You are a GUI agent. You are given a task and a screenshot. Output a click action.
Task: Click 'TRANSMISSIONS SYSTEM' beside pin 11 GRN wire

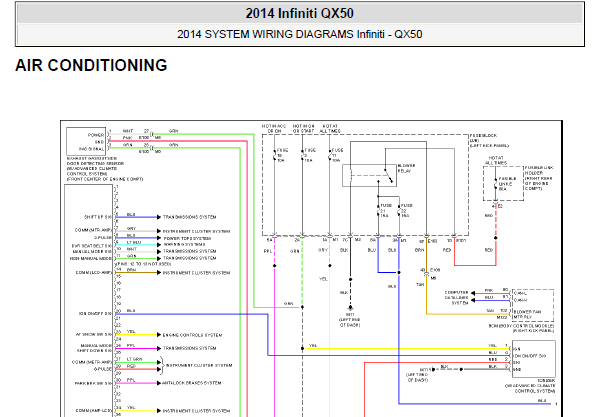pyautogui.click(x=190, y=258)
